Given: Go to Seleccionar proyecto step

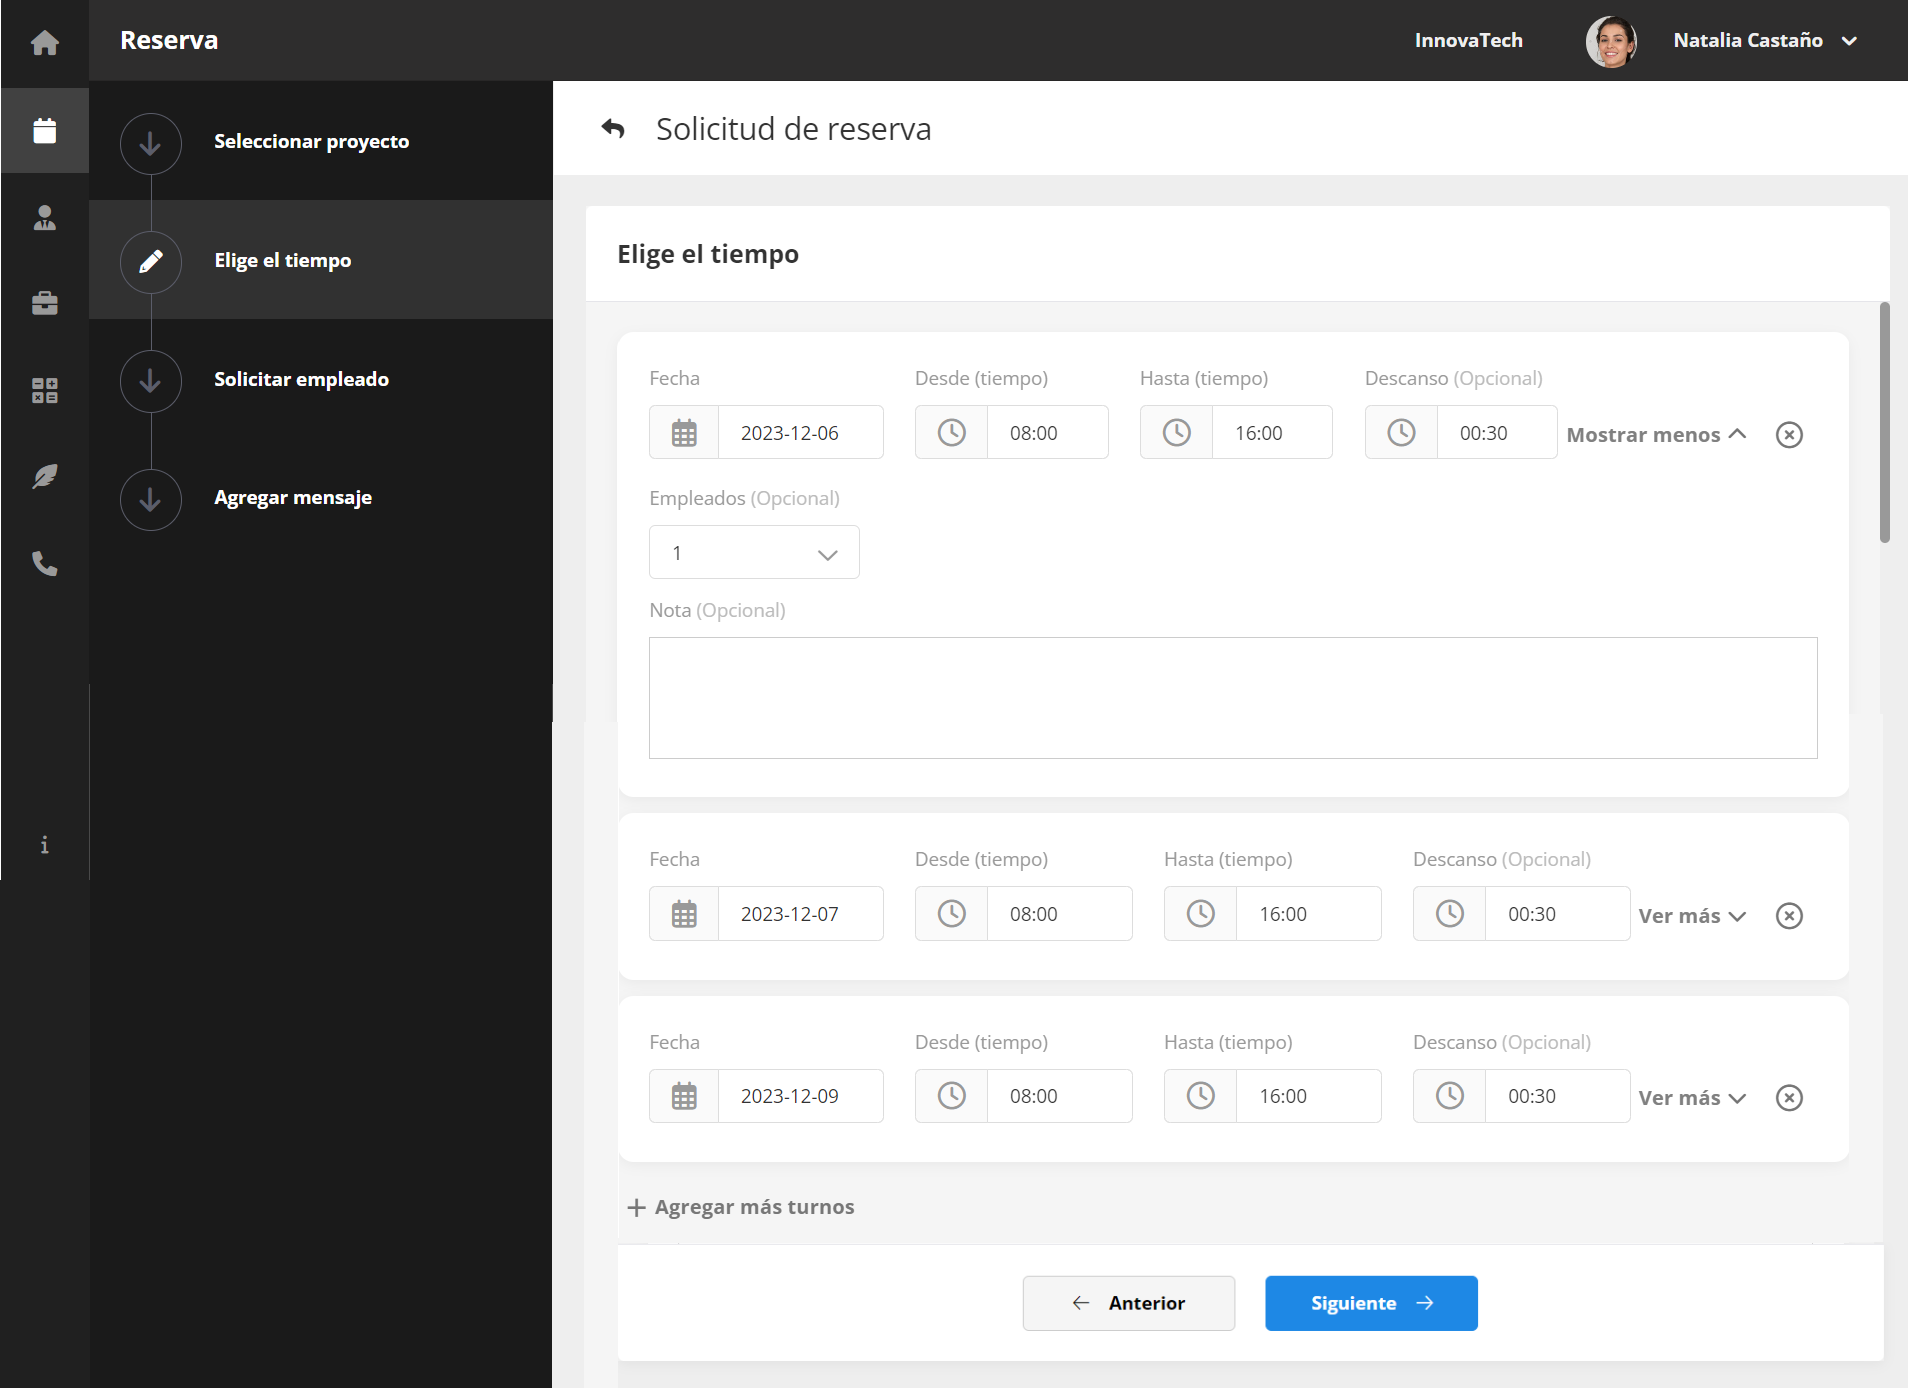Looking at the screenshot, I should point(311,142).
